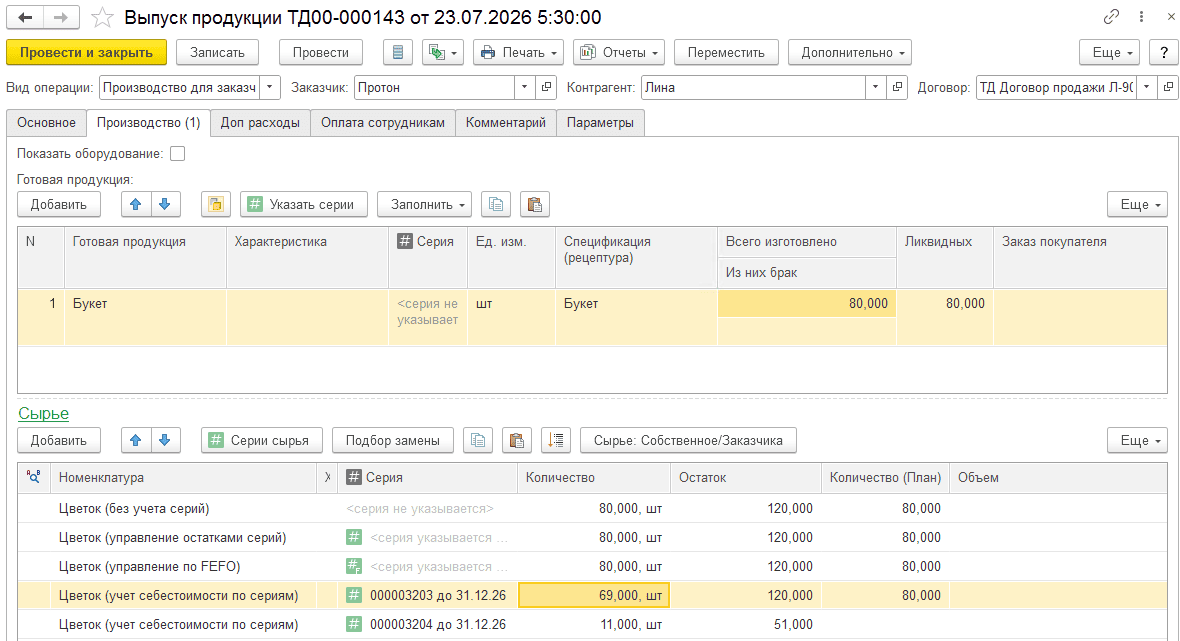Copy rows in Готовая продукция toolbar
The image size is (1180, 641).
[496, 205]
